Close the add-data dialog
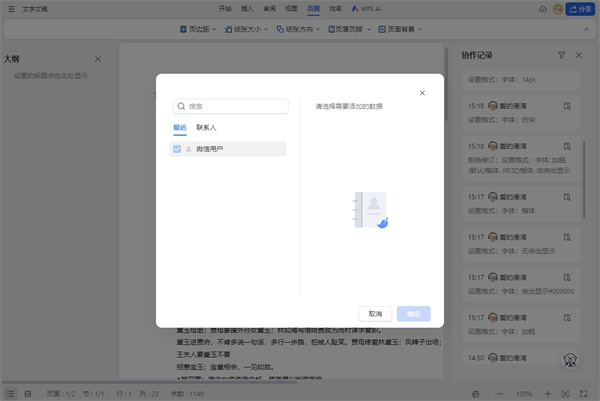600x401 pixels. coord(422,93)
